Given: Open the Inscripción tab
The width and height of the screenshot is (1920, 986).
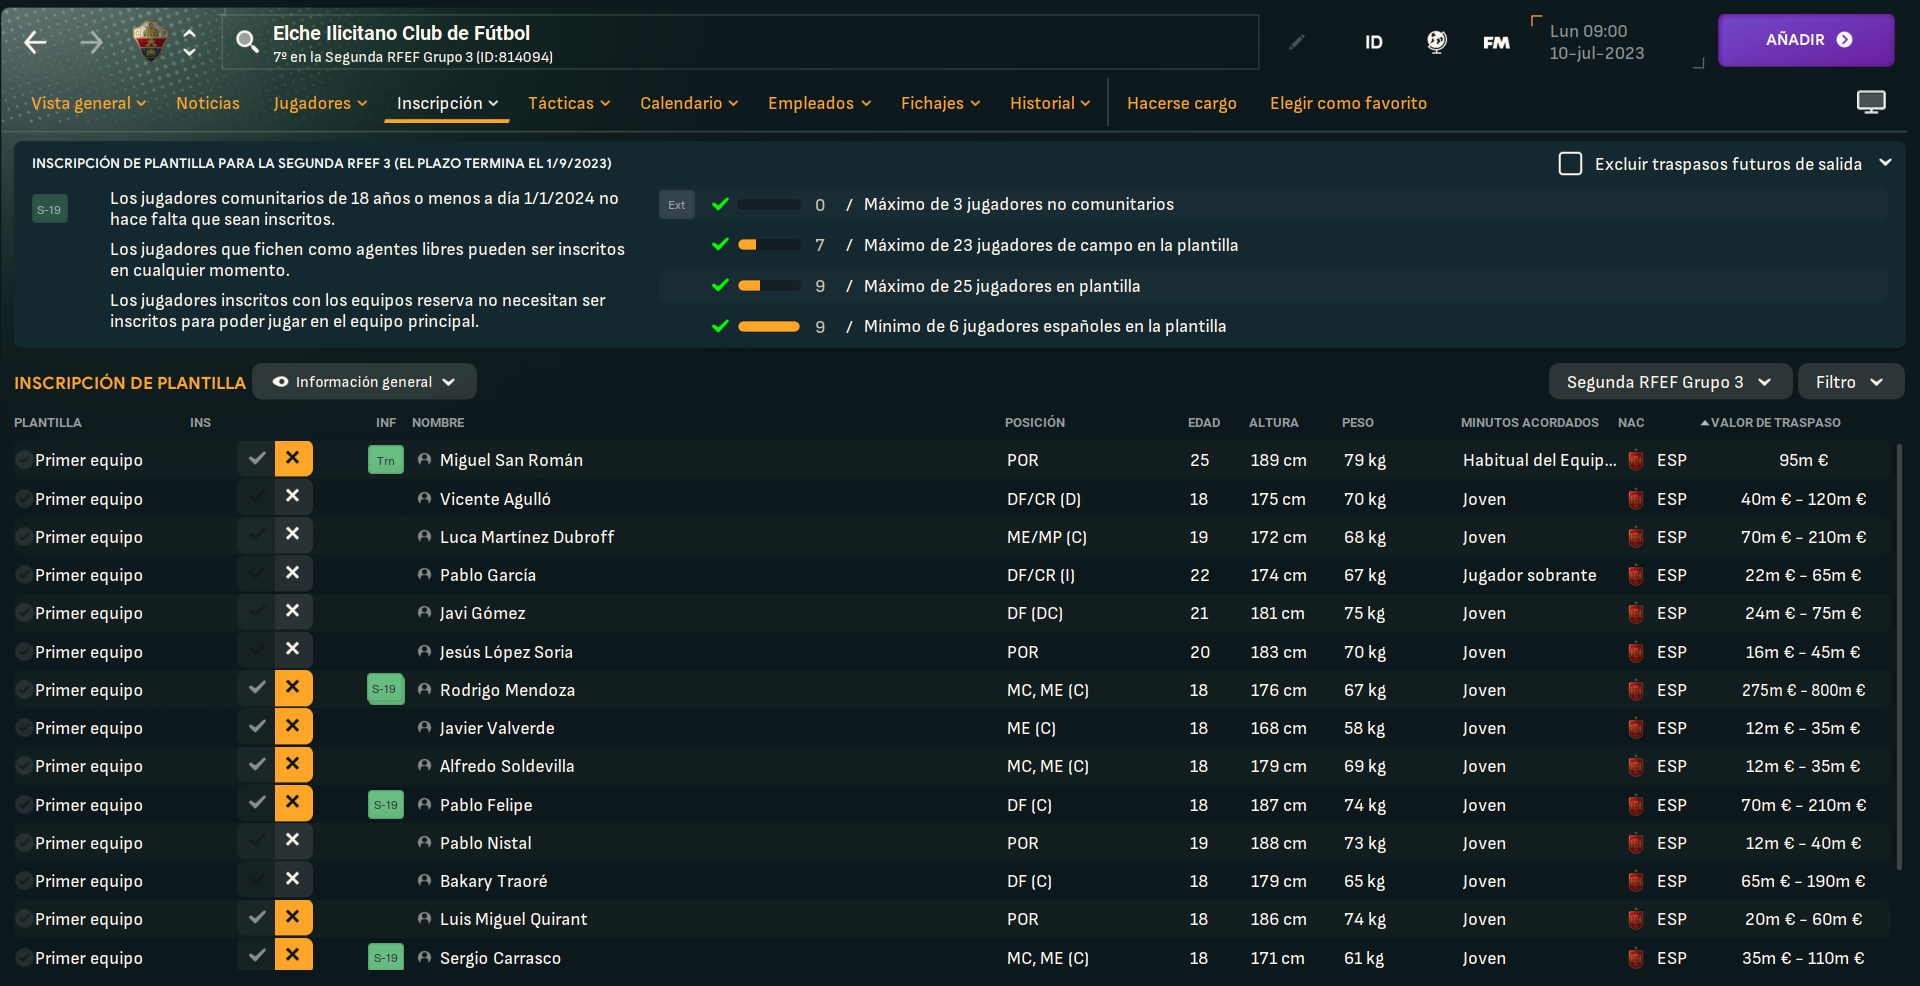Looking at the screenshot, I should coord(447,103).
